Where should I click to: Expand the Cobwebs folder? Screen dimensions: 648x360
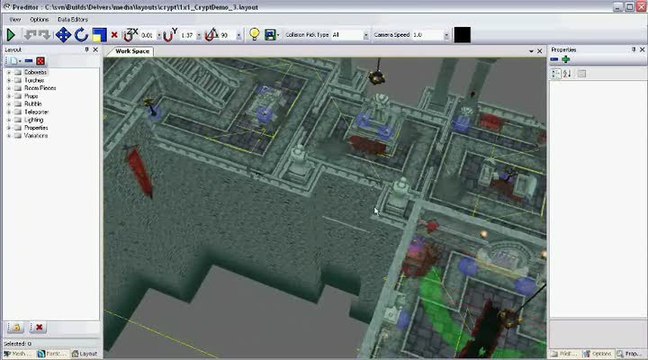tap(9, 72)
